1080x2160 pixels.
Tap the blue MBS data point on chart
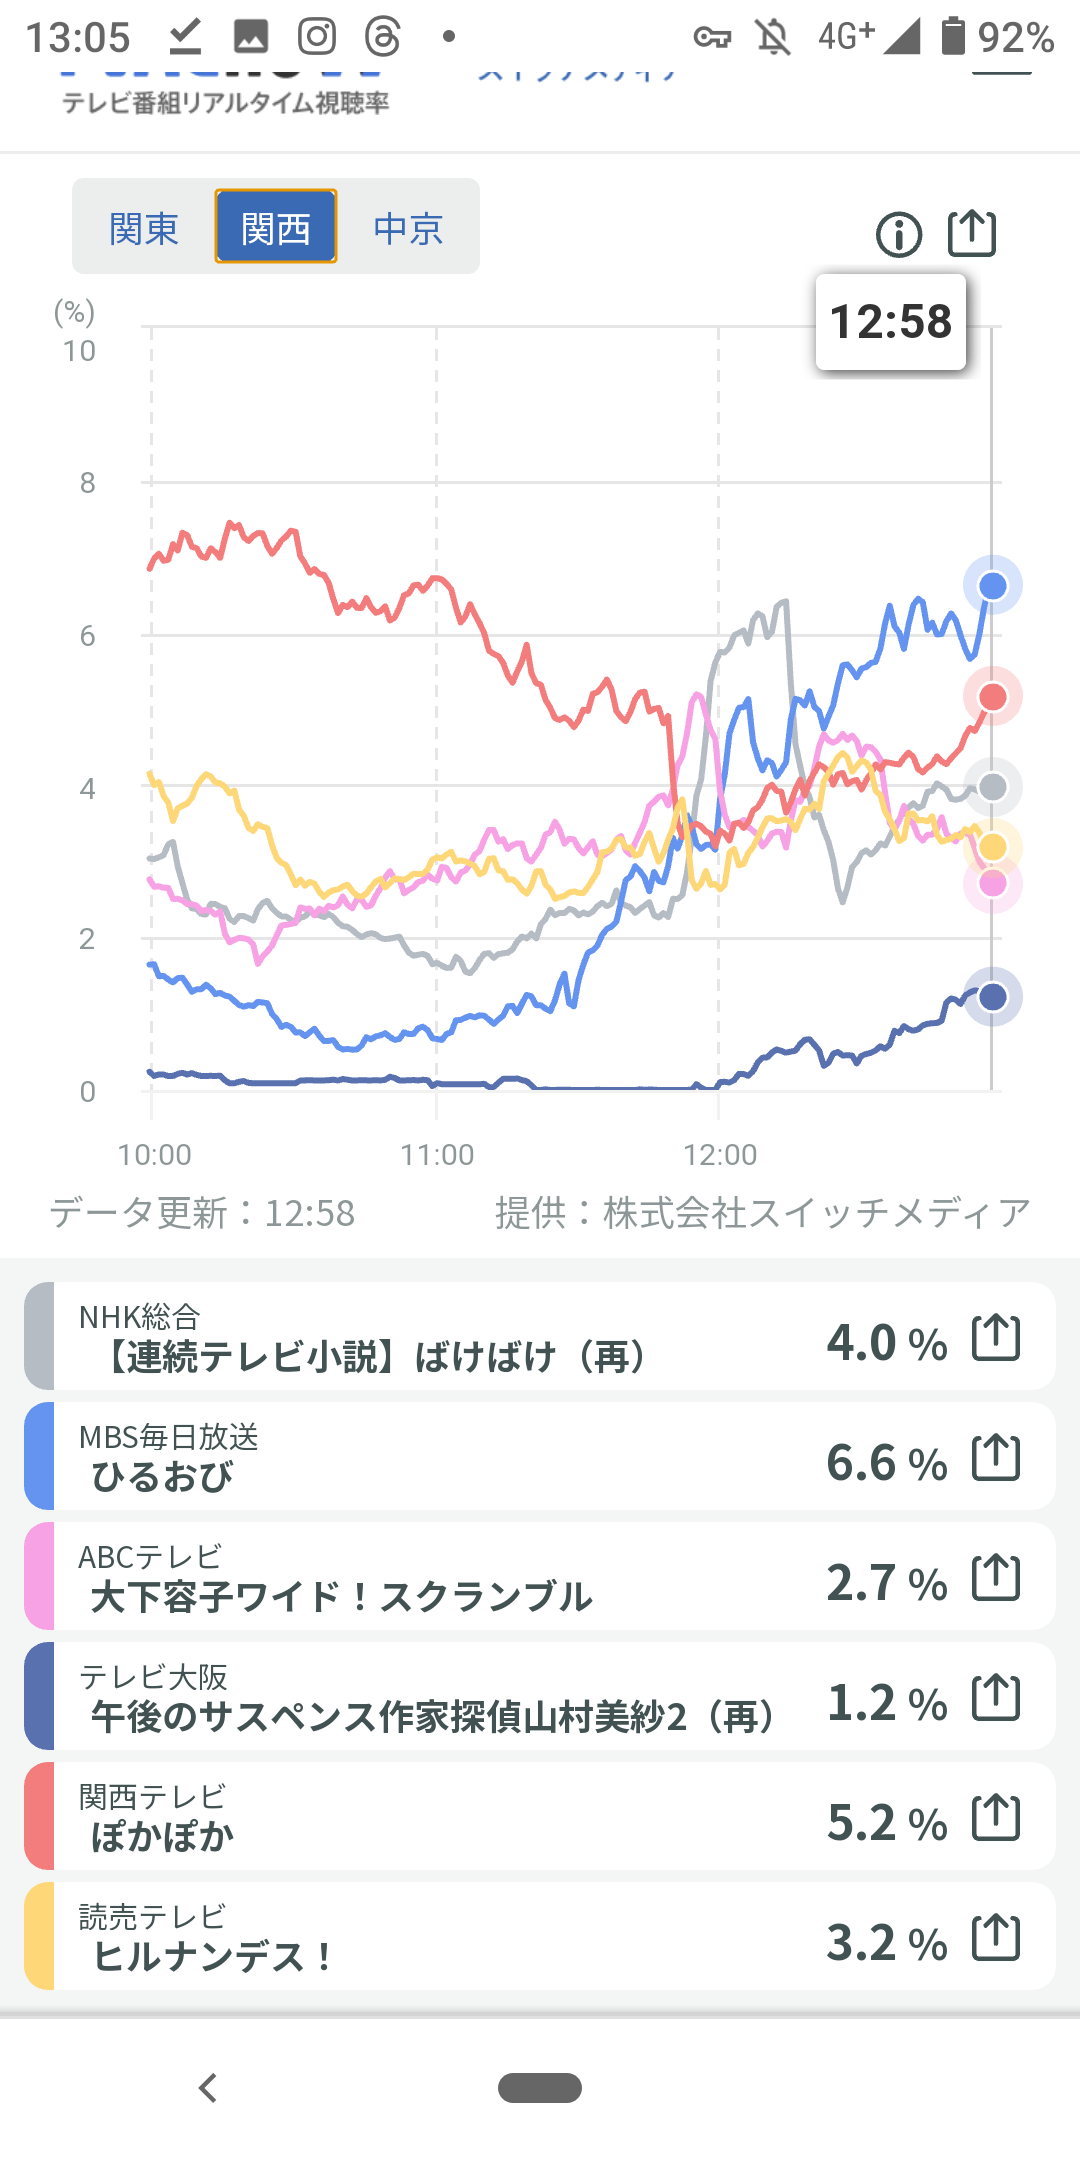coord(992,586)
